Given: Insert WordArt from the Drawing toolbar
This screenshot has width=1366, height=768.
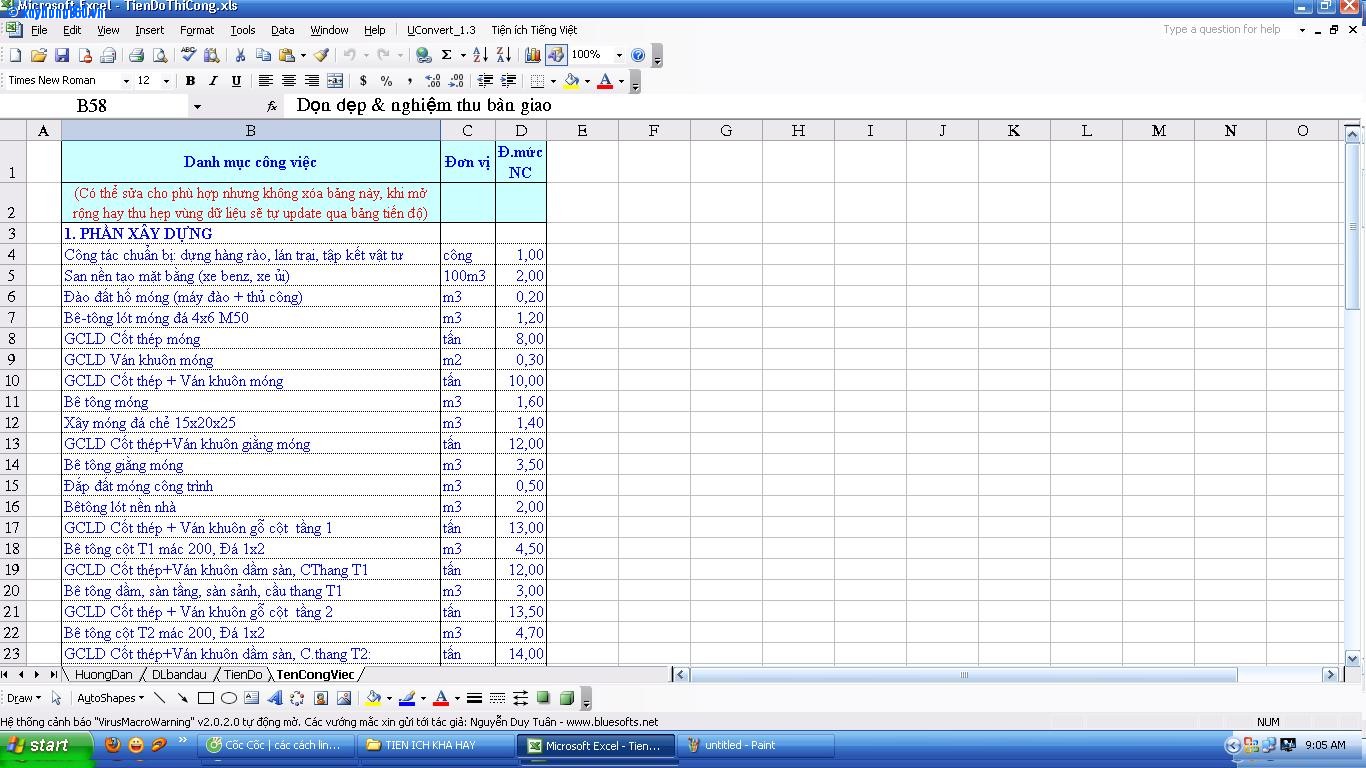Looking at the screenshot, I should pos(274,698).
